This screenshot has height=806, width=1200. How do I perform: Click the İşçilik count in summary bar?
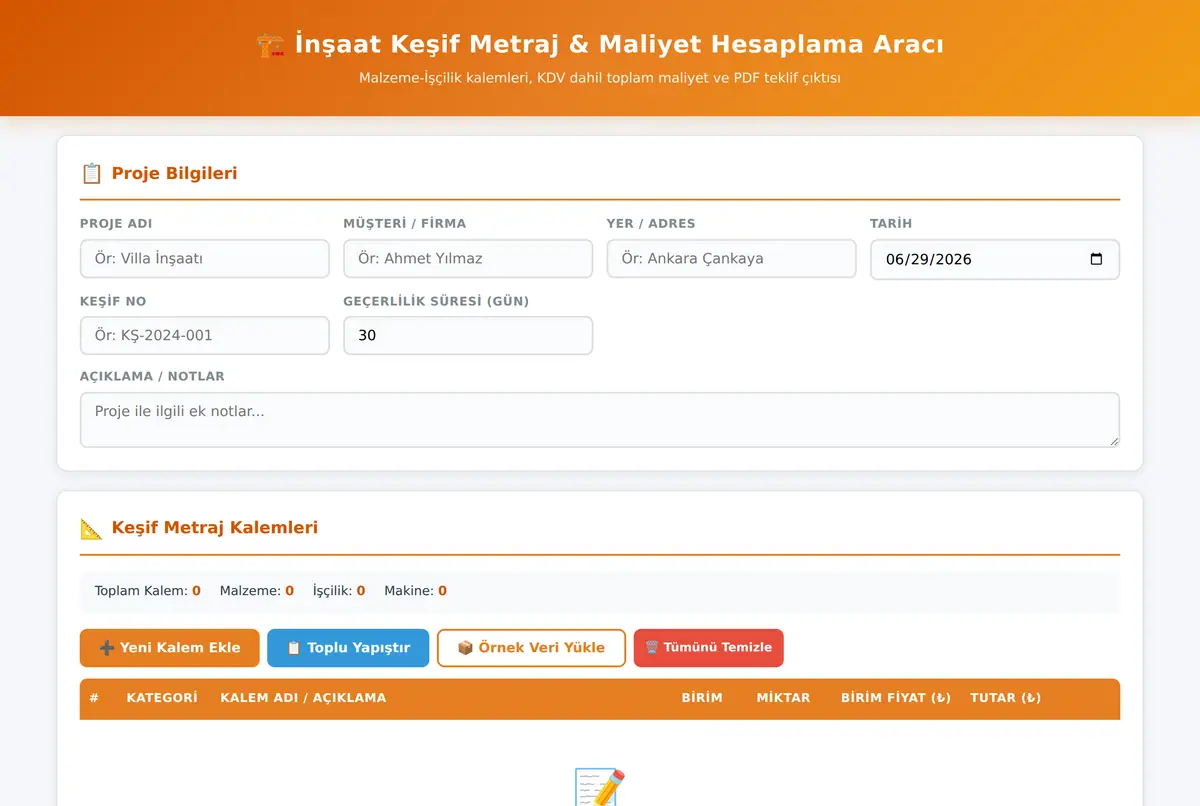click(x=339, y=591)
